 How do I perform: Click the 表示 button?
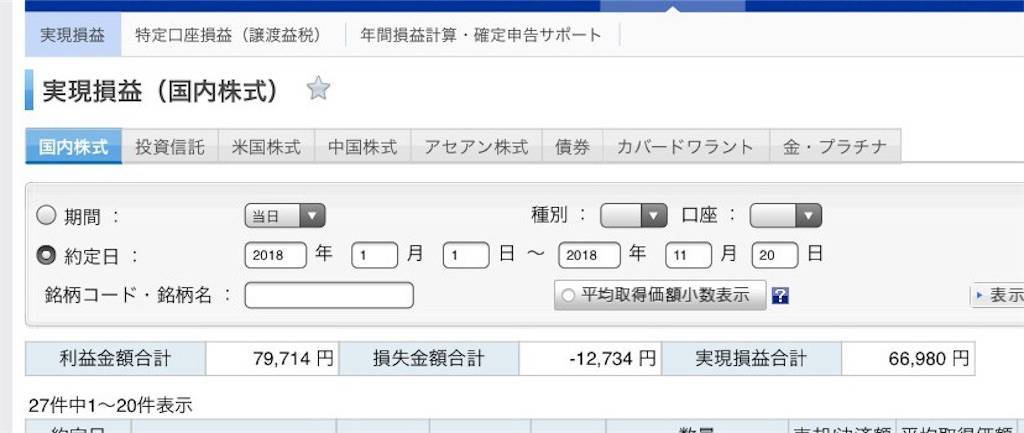point(997,295)
